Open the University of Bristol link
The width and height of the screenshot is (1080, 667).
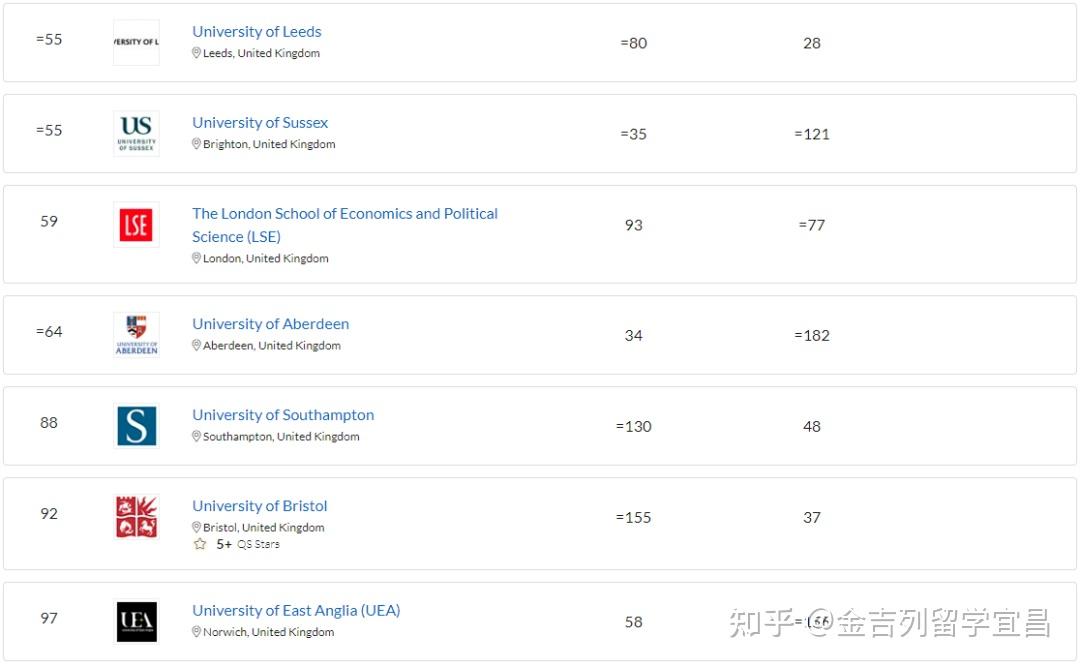point(260,506)
